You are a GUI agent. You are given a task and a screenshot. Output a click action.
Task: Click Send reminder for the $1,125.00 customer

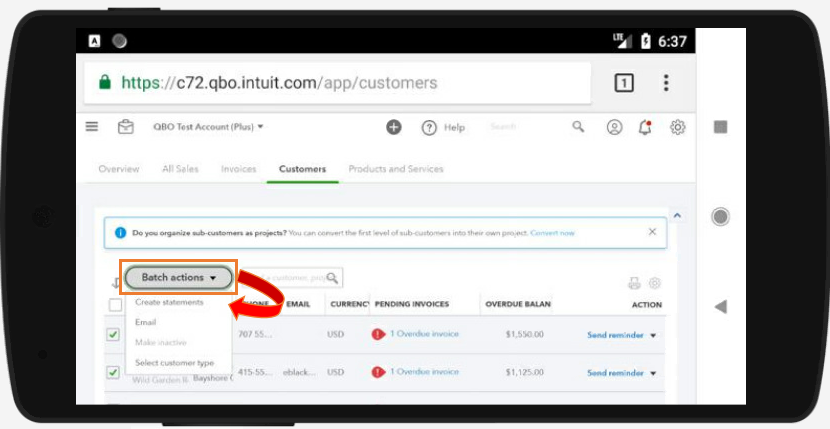point(615,373)
